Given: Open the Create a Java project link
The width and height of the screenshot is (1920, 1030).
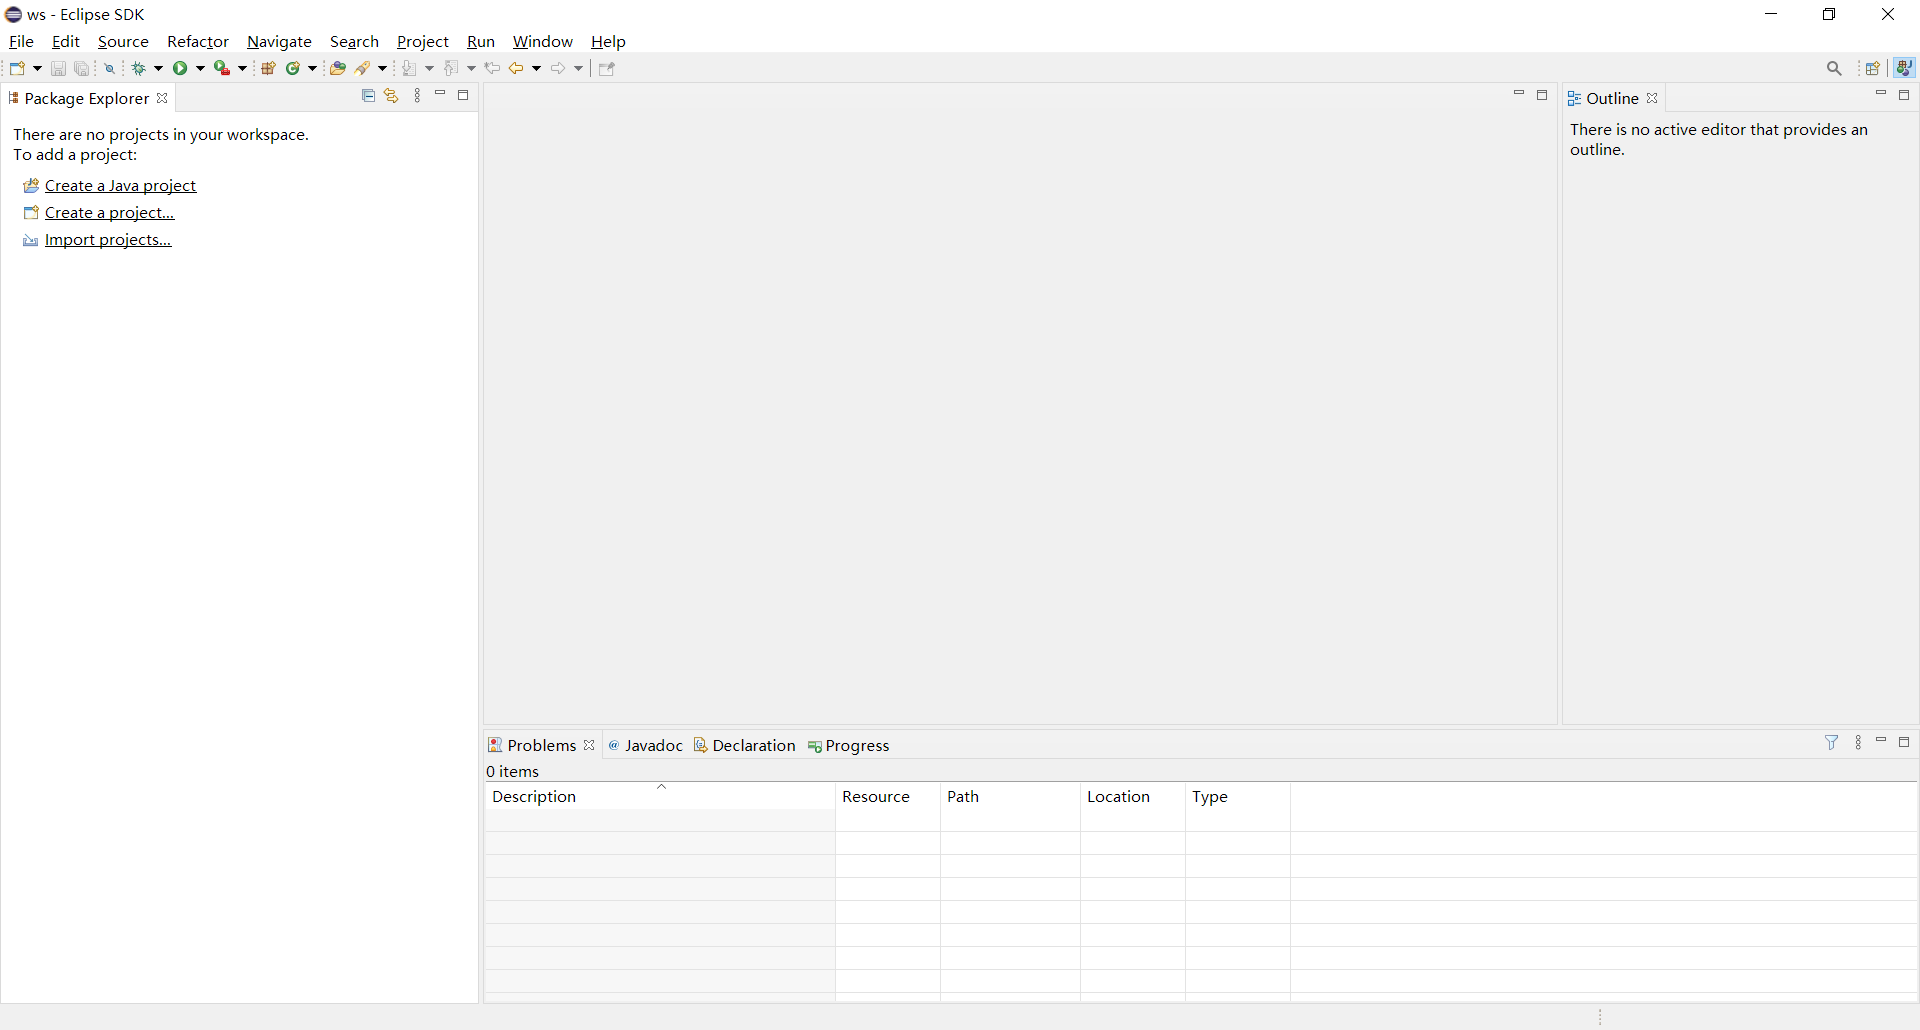Looking at the screenshot, I should [120, 185].
